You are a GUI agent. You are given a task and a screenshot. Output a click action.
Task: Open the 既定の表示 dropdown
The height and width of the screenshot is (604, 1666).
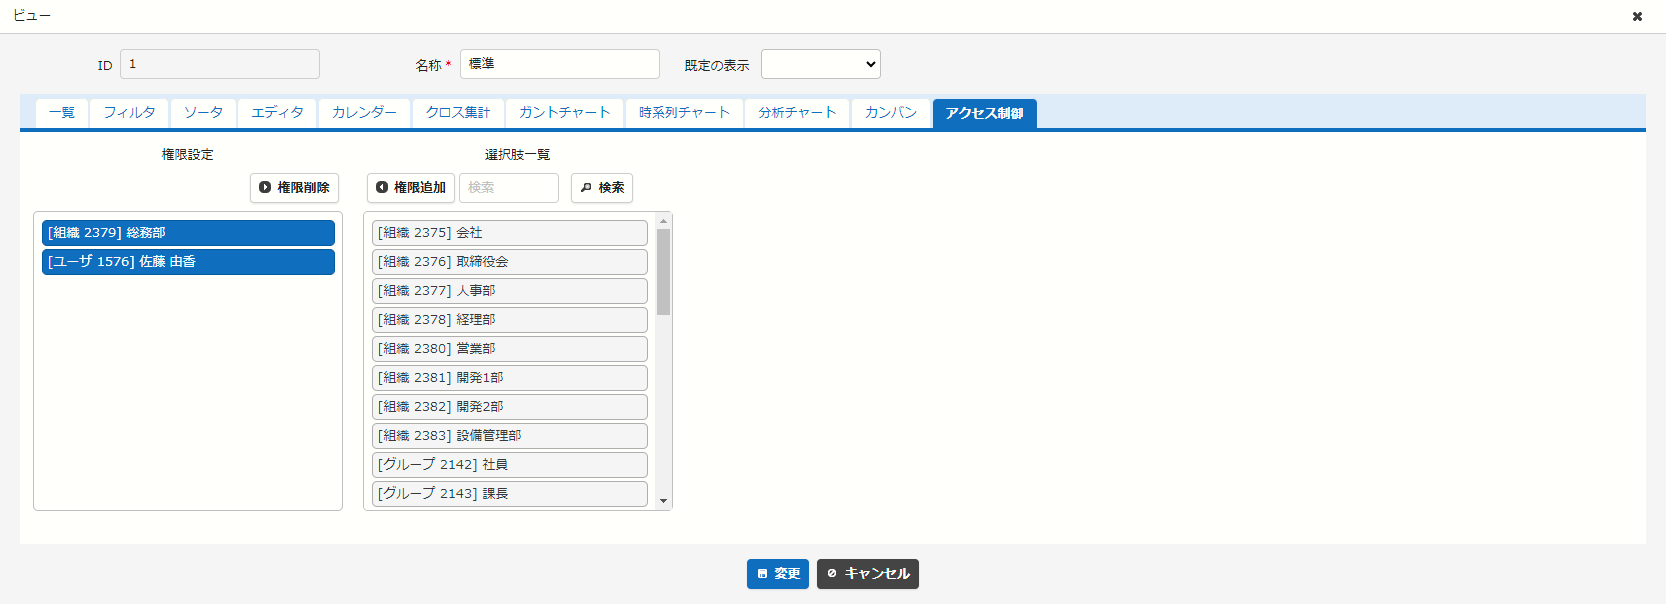(821, 64)
